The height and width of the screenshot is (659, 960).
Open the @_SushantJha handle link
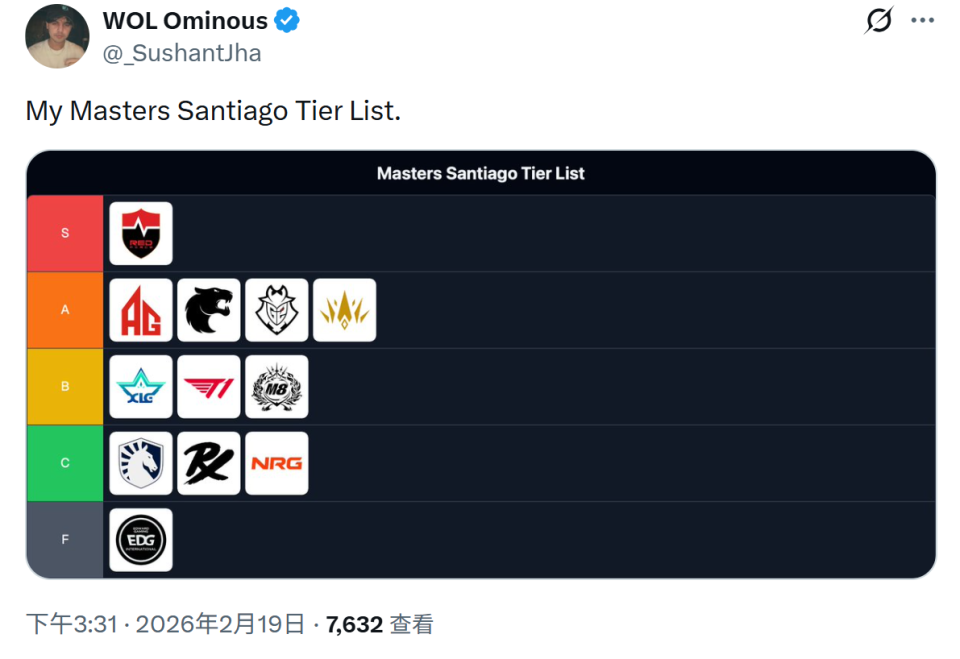click(182, 53)
